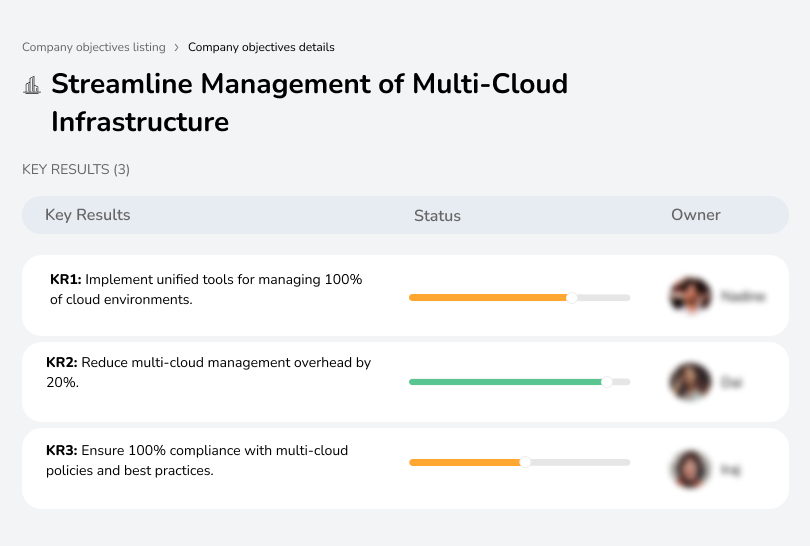Image resolution: width=810 pixels, height=546 pixels.
Task: Click KR3 orange progress slider handle
Action: pos(525,462)
